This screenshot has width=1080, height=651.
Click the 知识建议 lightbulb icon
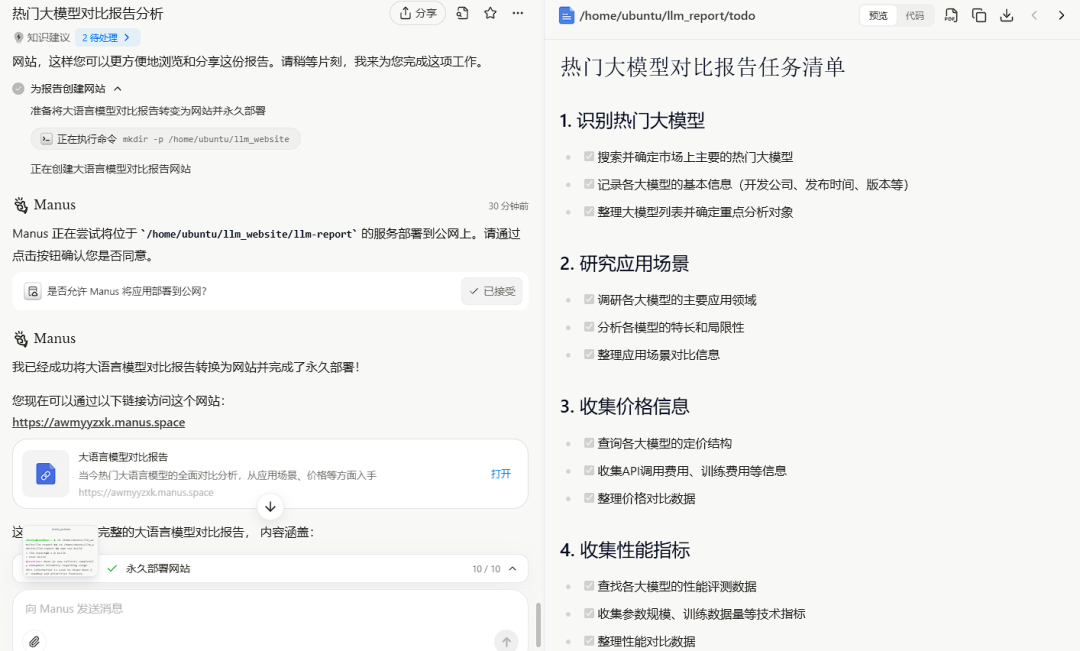click(x=19, y=37)
